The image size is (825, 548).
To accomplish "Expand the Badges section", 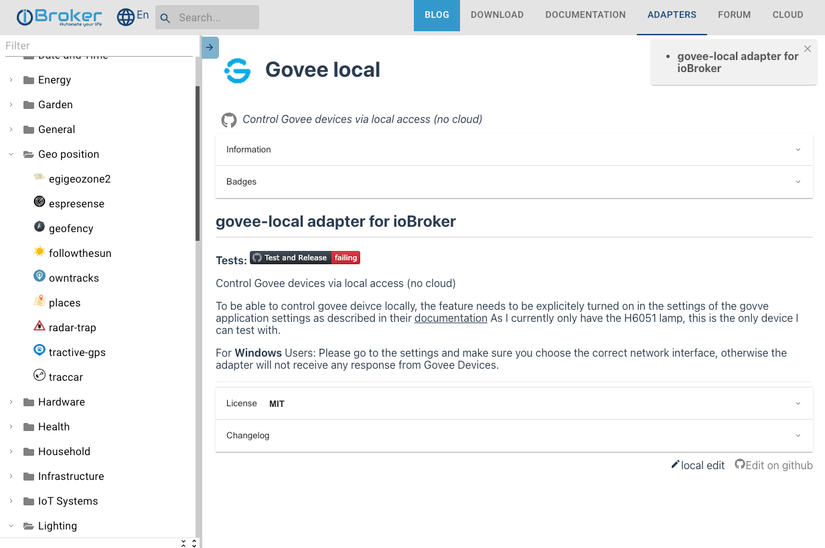I will 514,182.
